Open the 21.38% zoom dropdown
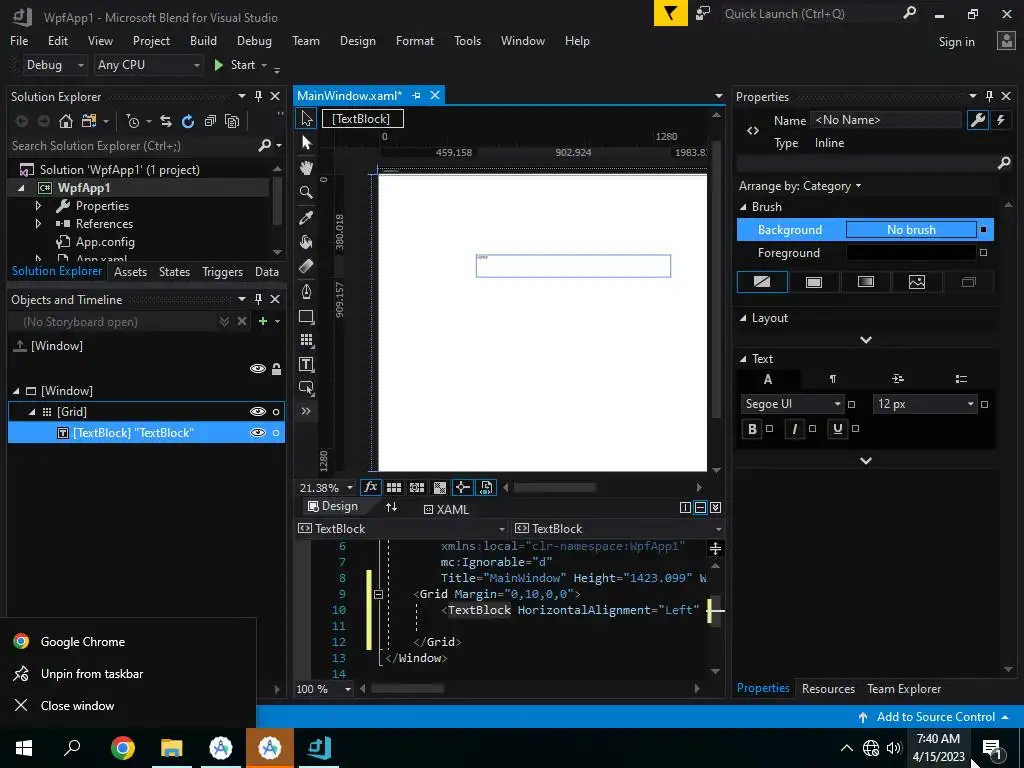The height and width of the screenshot is (768, 1024). [326, 488]
